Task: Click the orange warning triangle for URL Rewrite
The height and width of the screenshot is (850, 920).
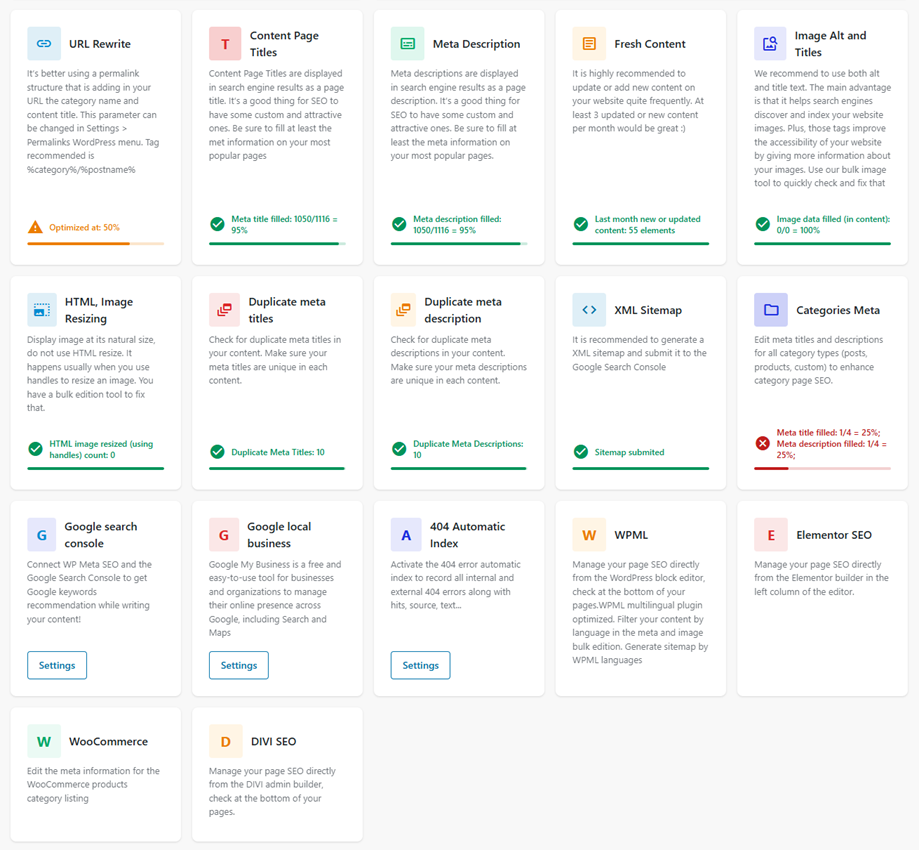Action: [35, 227]
